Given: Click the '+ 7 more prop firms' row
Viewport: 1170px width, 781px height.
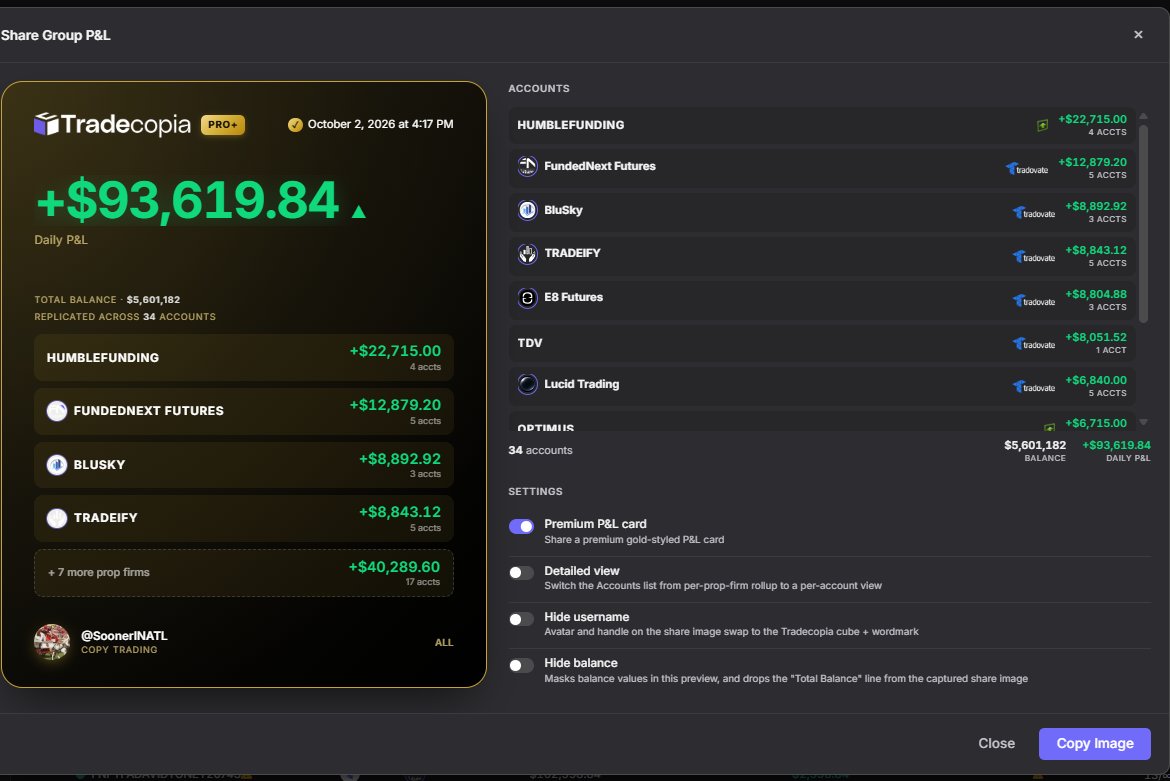Looking at the screenshot, I should pyautogui.click(x=243, y=573).
